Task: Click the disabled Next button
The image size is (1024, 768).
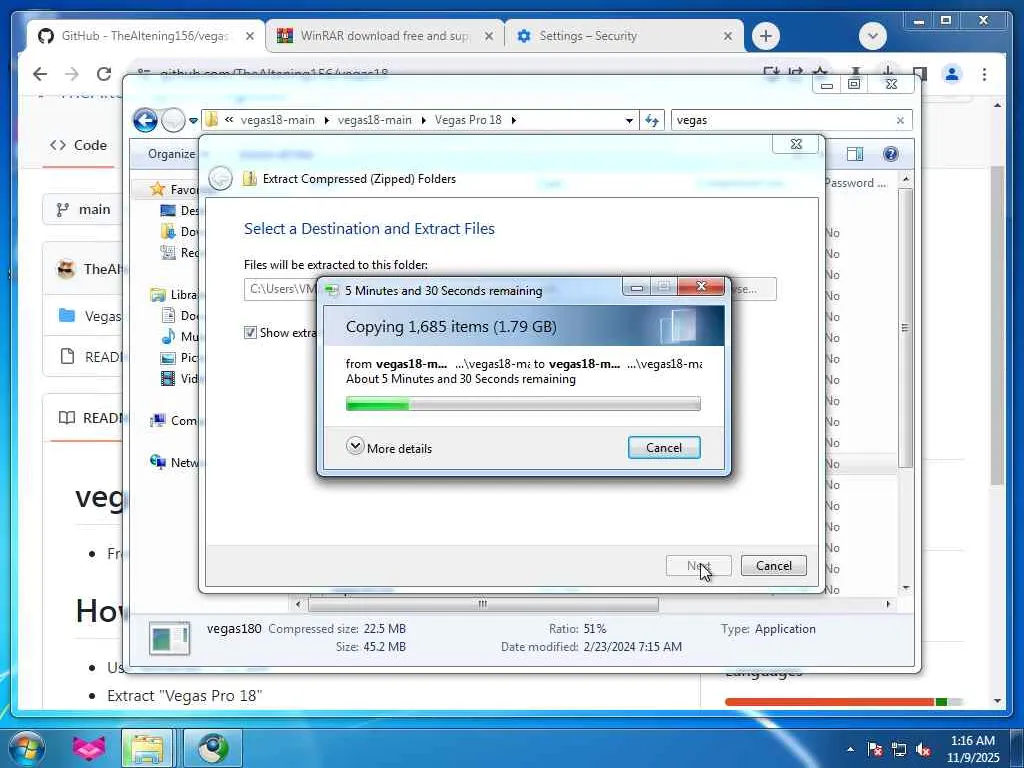Action: click(698, 566)
